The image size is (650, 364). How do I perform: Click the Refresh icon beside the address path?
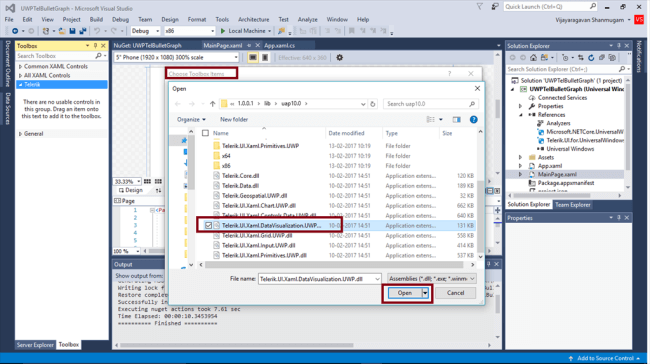(373, 104)
